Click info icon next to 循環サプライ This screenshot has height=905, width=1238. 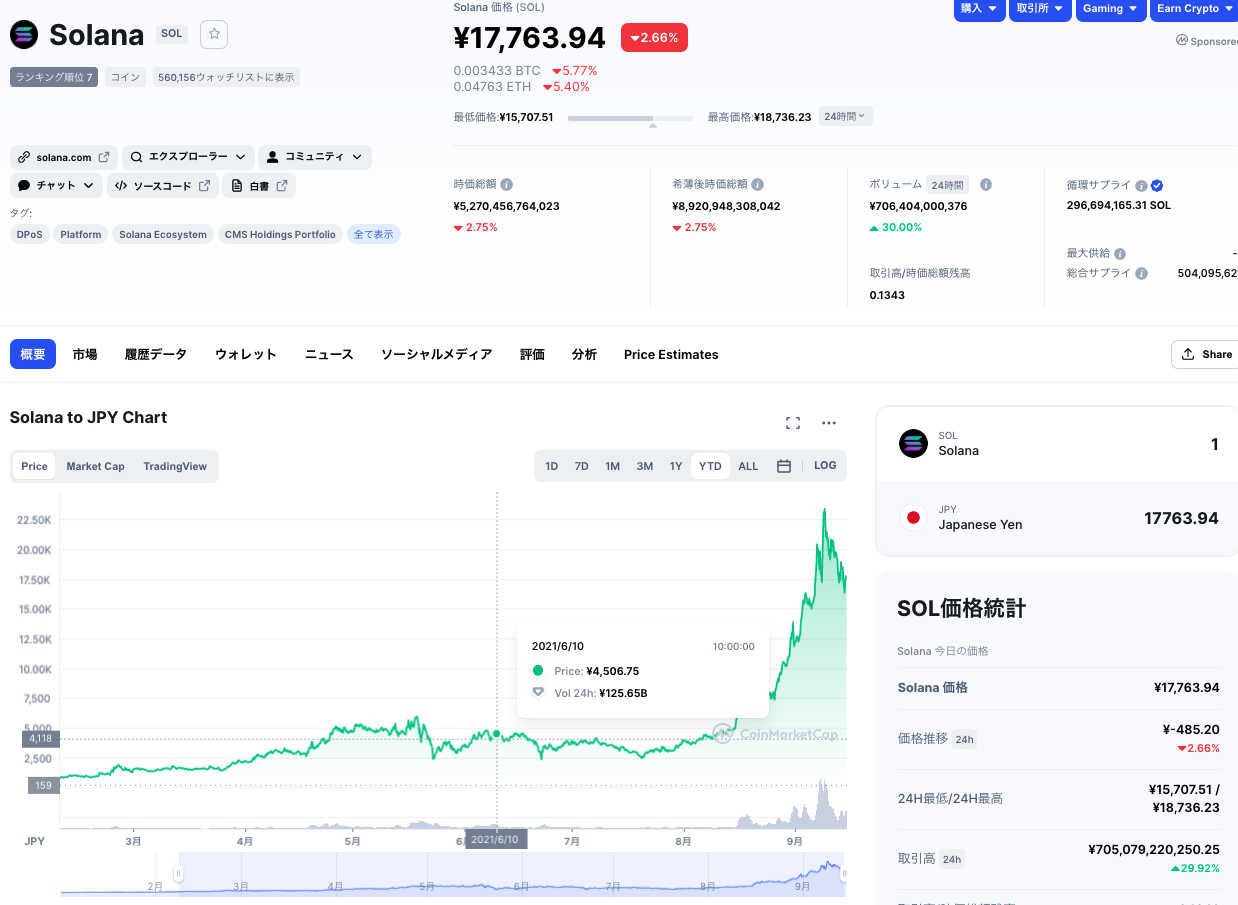click(1141, 186)
